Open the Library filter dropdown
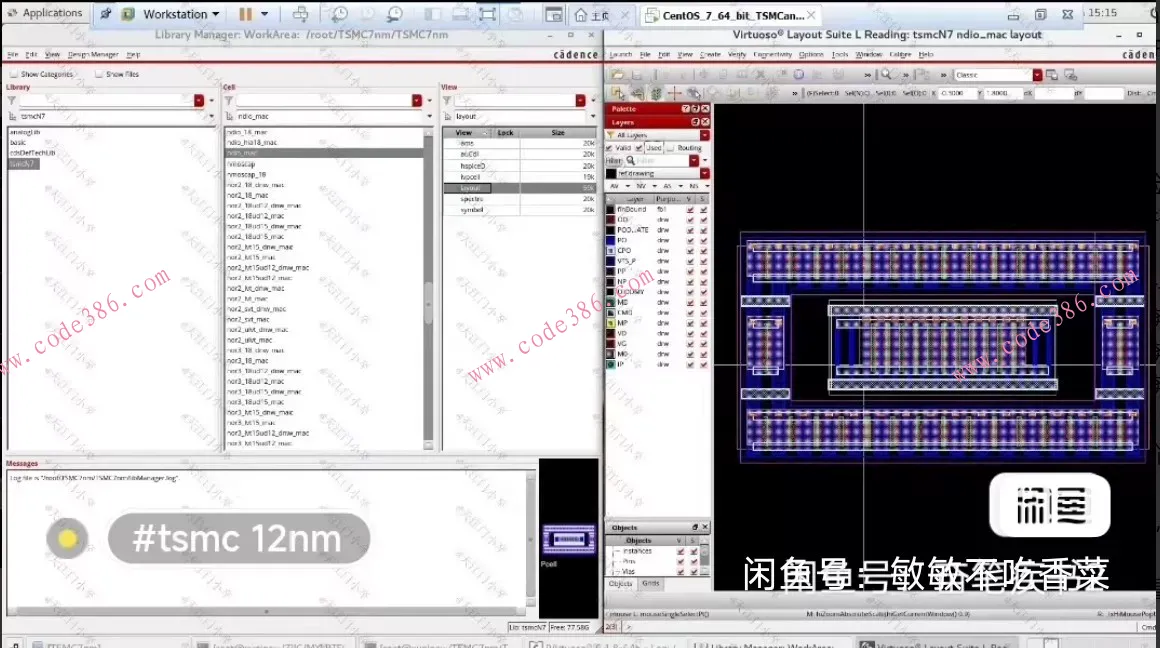The width and height of the screenshot is (1160, 648). click(x=199, y=101)
